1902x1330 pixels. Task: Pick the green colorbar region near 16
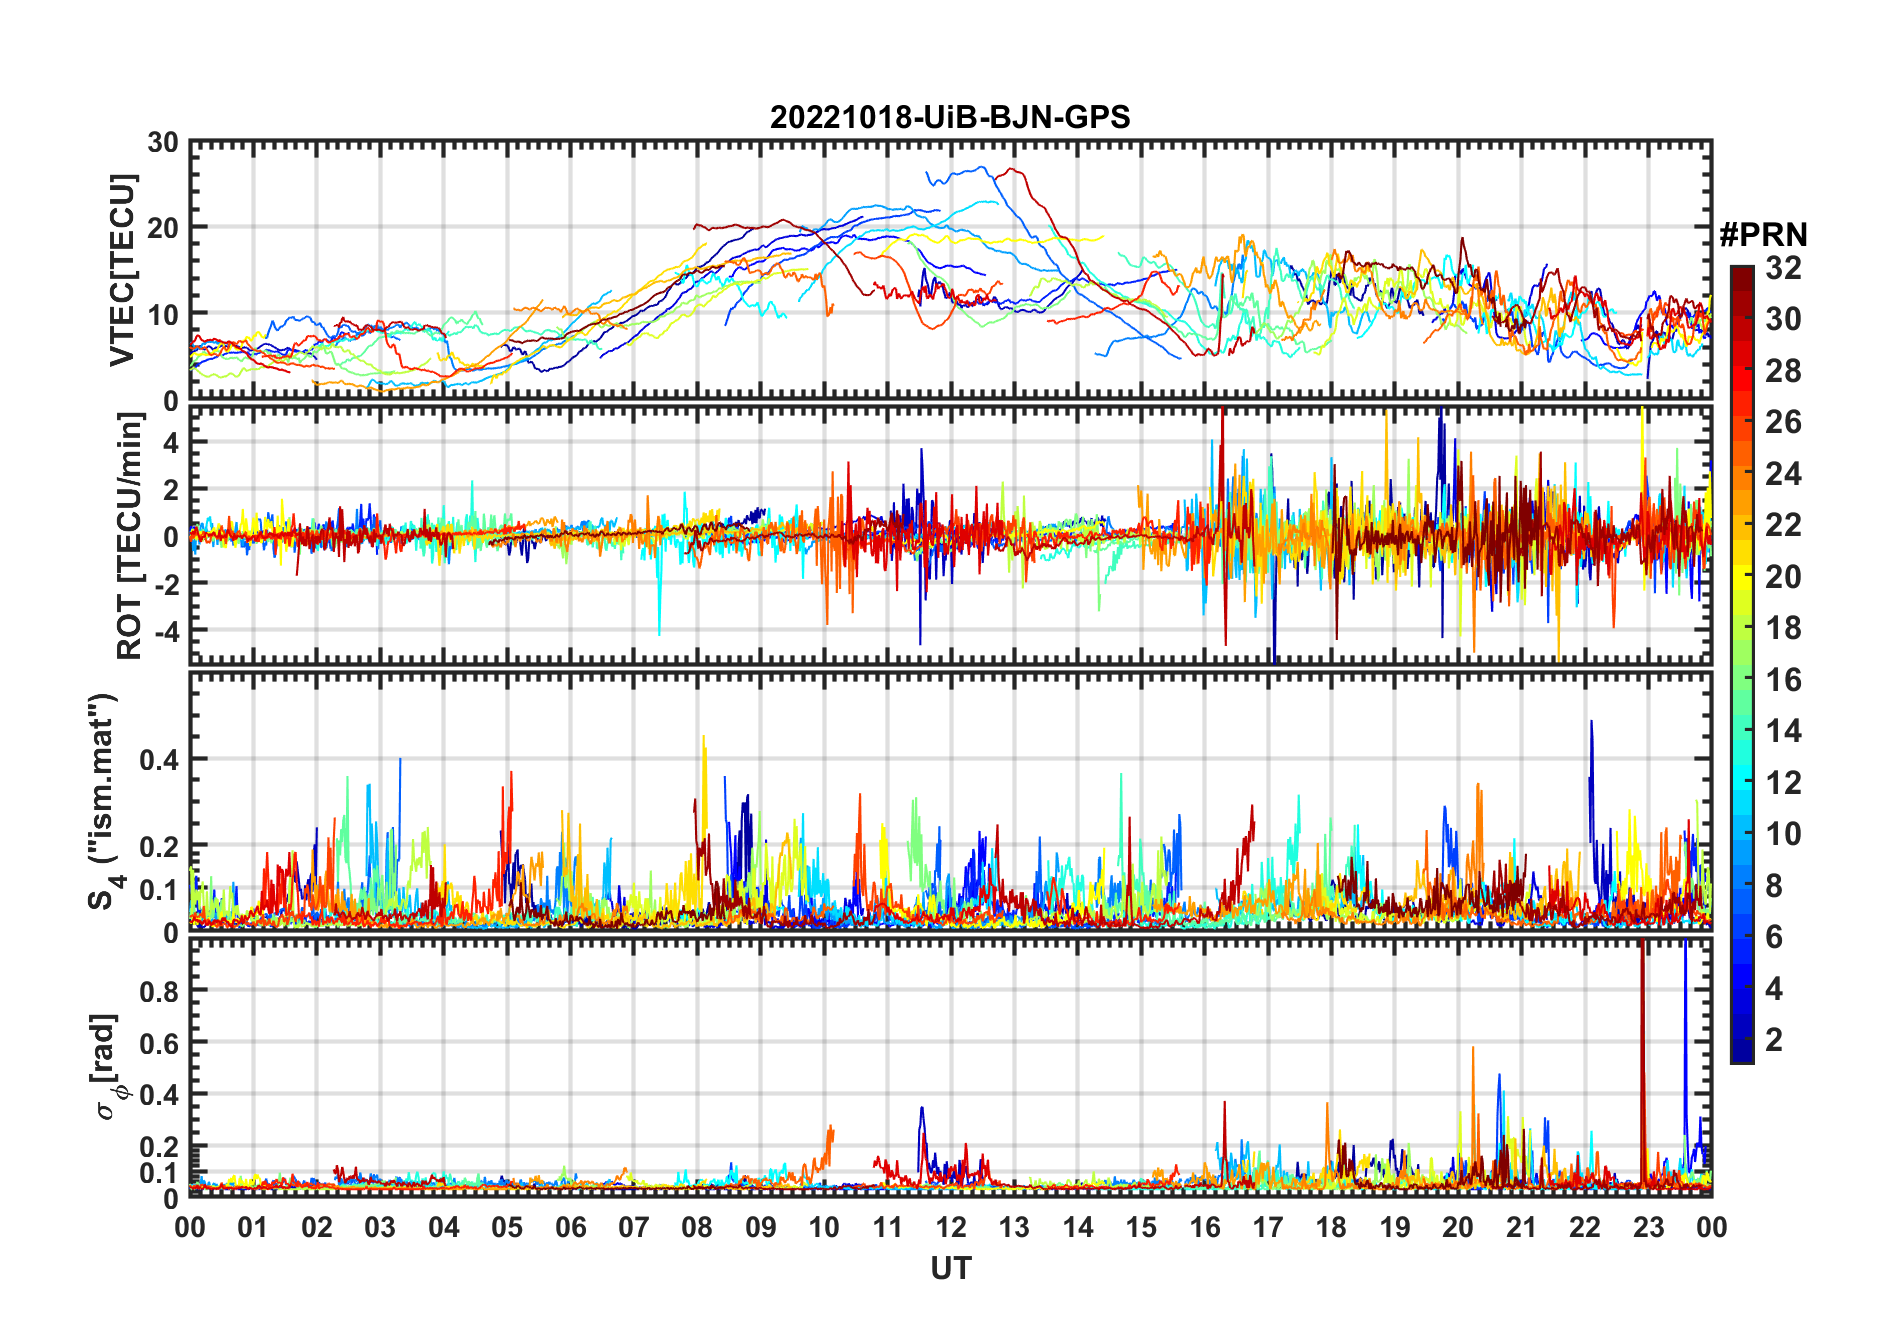1741,680
